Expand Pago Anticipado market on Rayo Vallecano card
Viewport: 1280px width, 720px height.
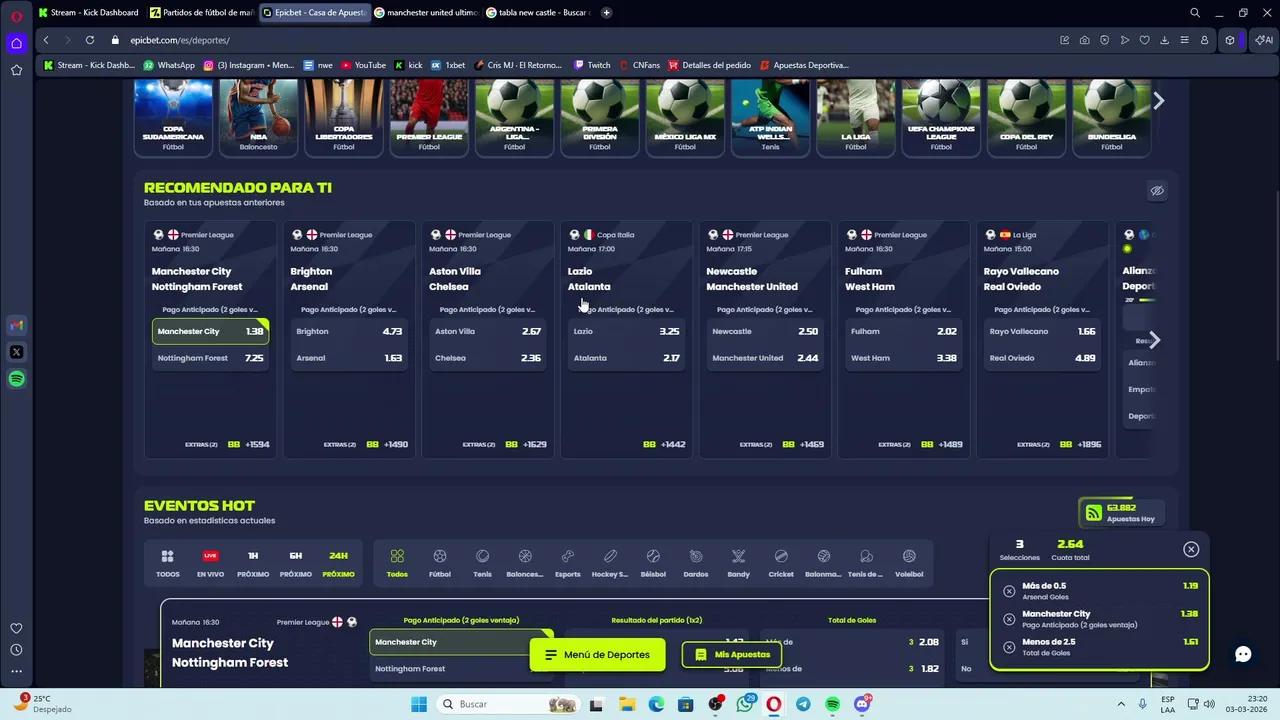(x=1042, y=309)
